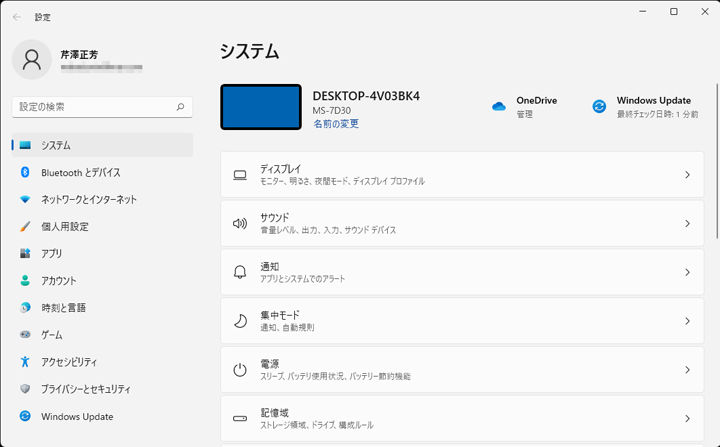Click the blue desktop wallpaper thumbnail
The image size is (720, 447).
click(261, 107)
